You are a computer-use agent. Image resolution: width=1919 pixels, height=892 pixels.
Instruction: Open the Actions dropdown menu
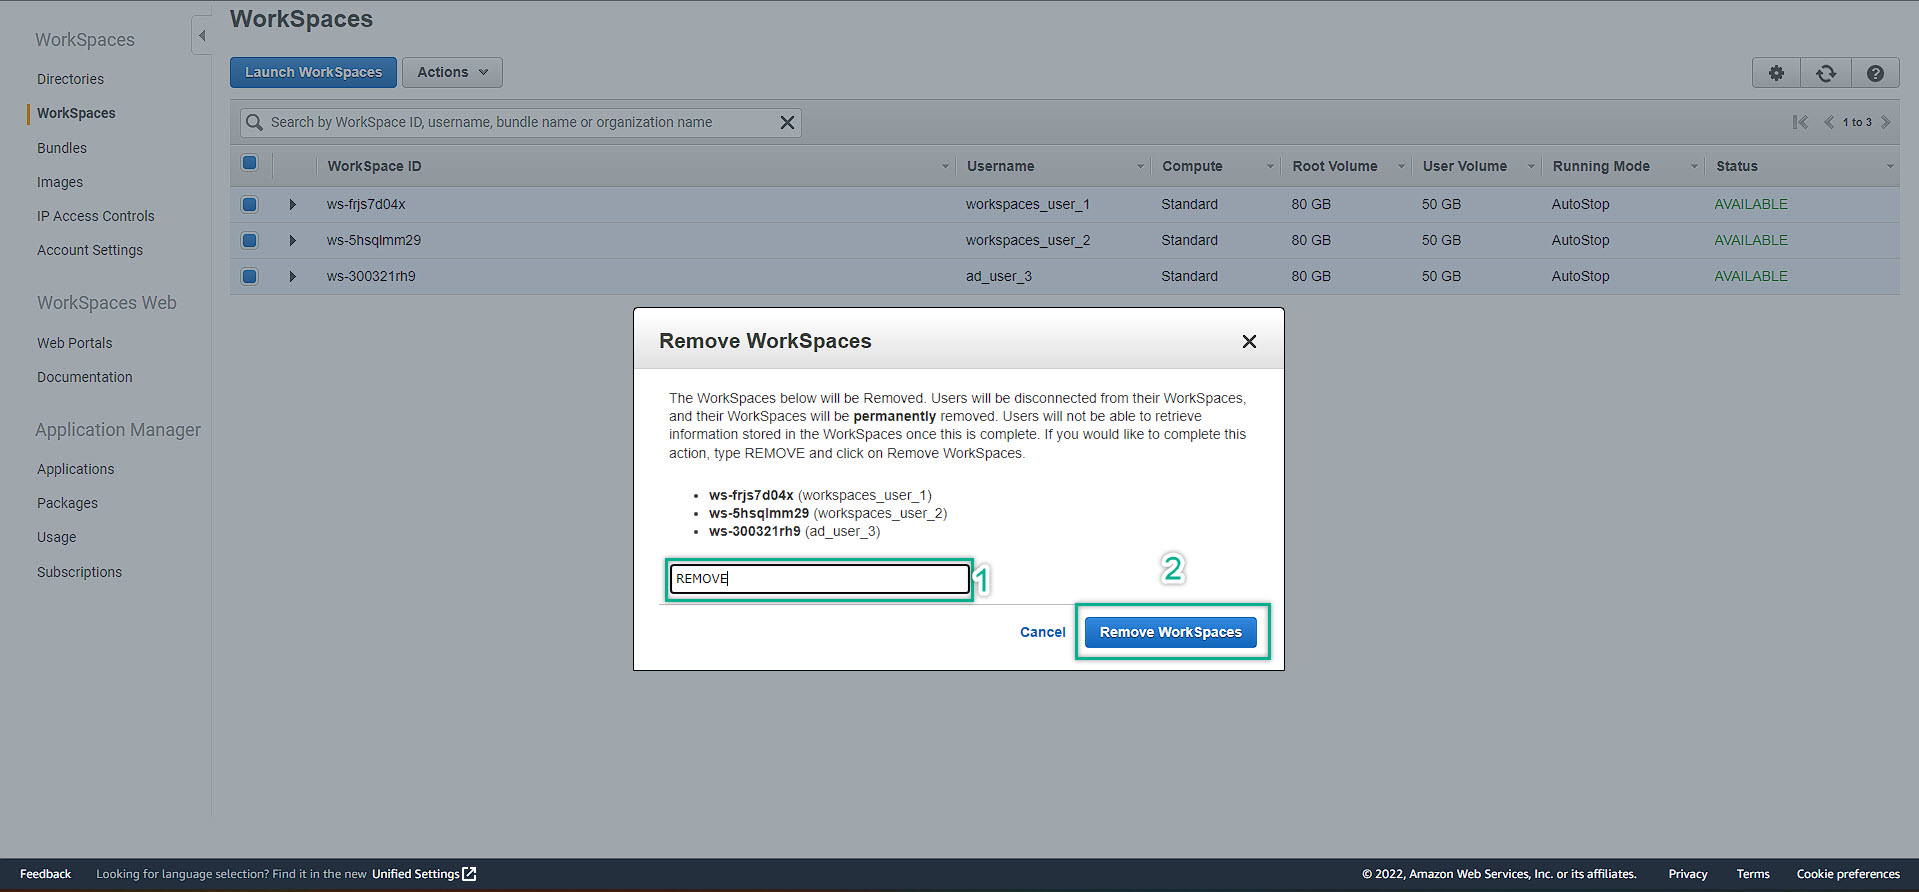452,72
